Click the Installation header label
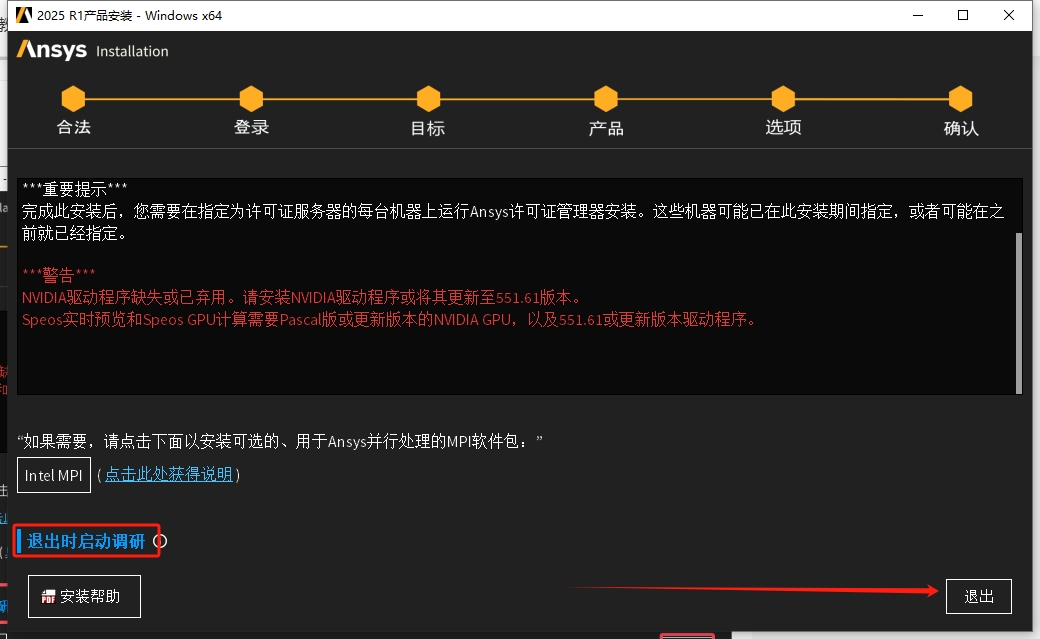1040x639 pixels. (132, 51)
